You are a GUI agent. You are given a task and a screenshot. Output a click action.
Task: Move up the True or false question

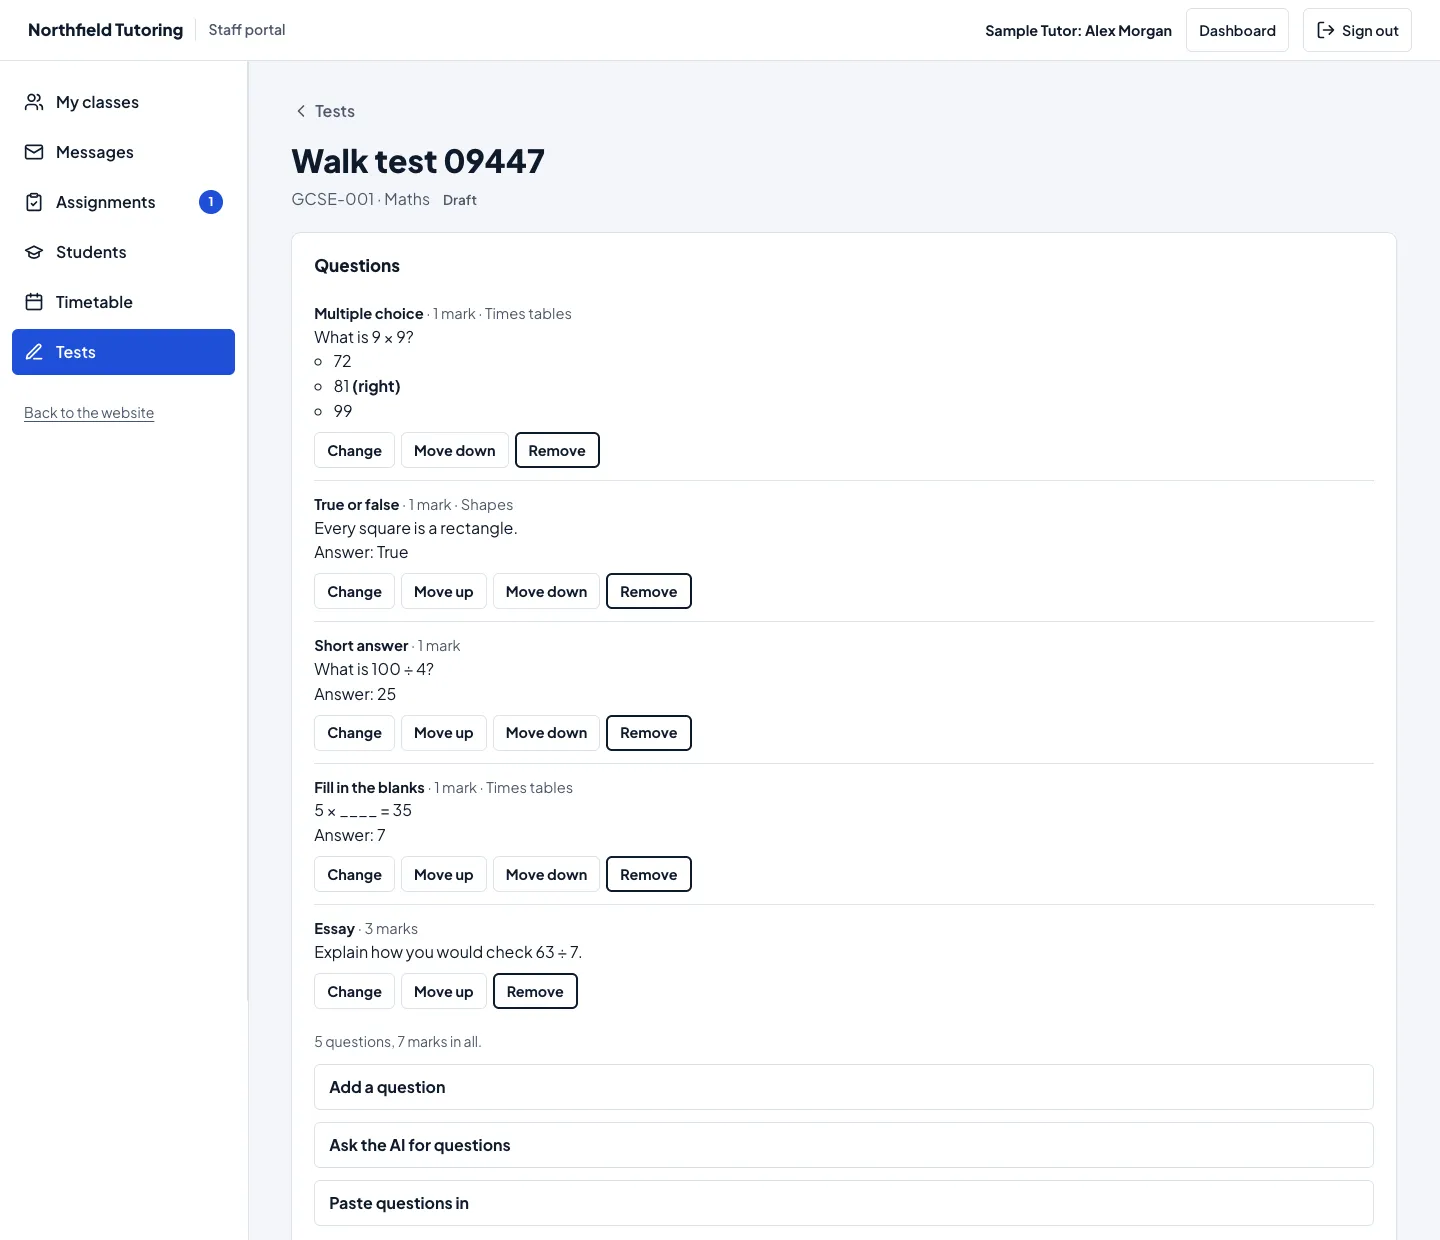(x=444, y=591)
